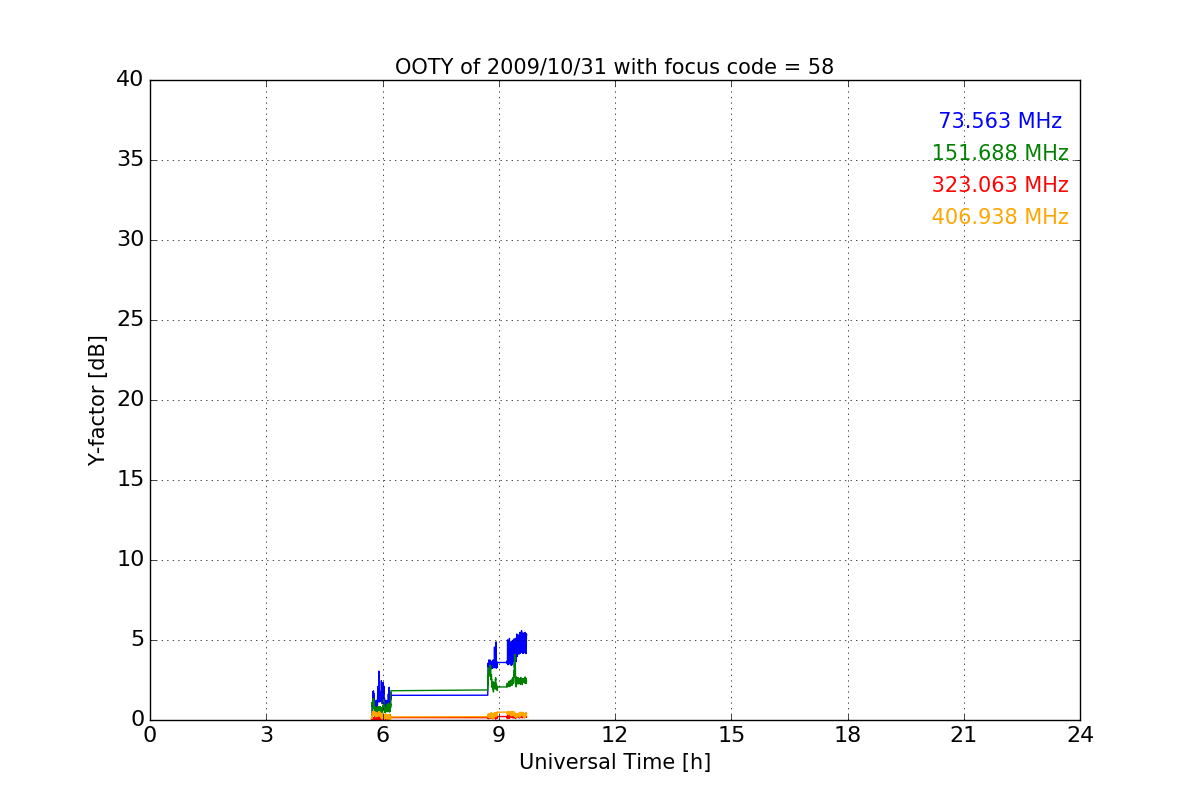
Task: Click x-axis tick label '6'
Action: 382,735
